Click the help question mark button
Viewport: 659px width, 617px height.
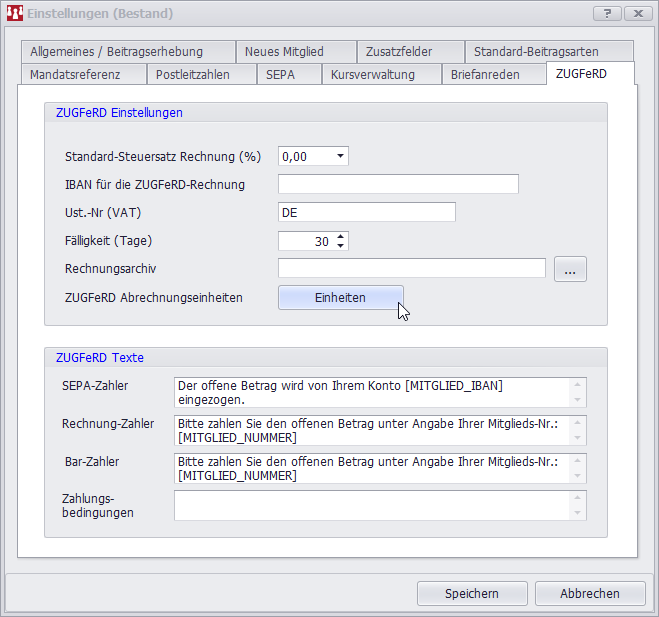[x=607, y=13]
